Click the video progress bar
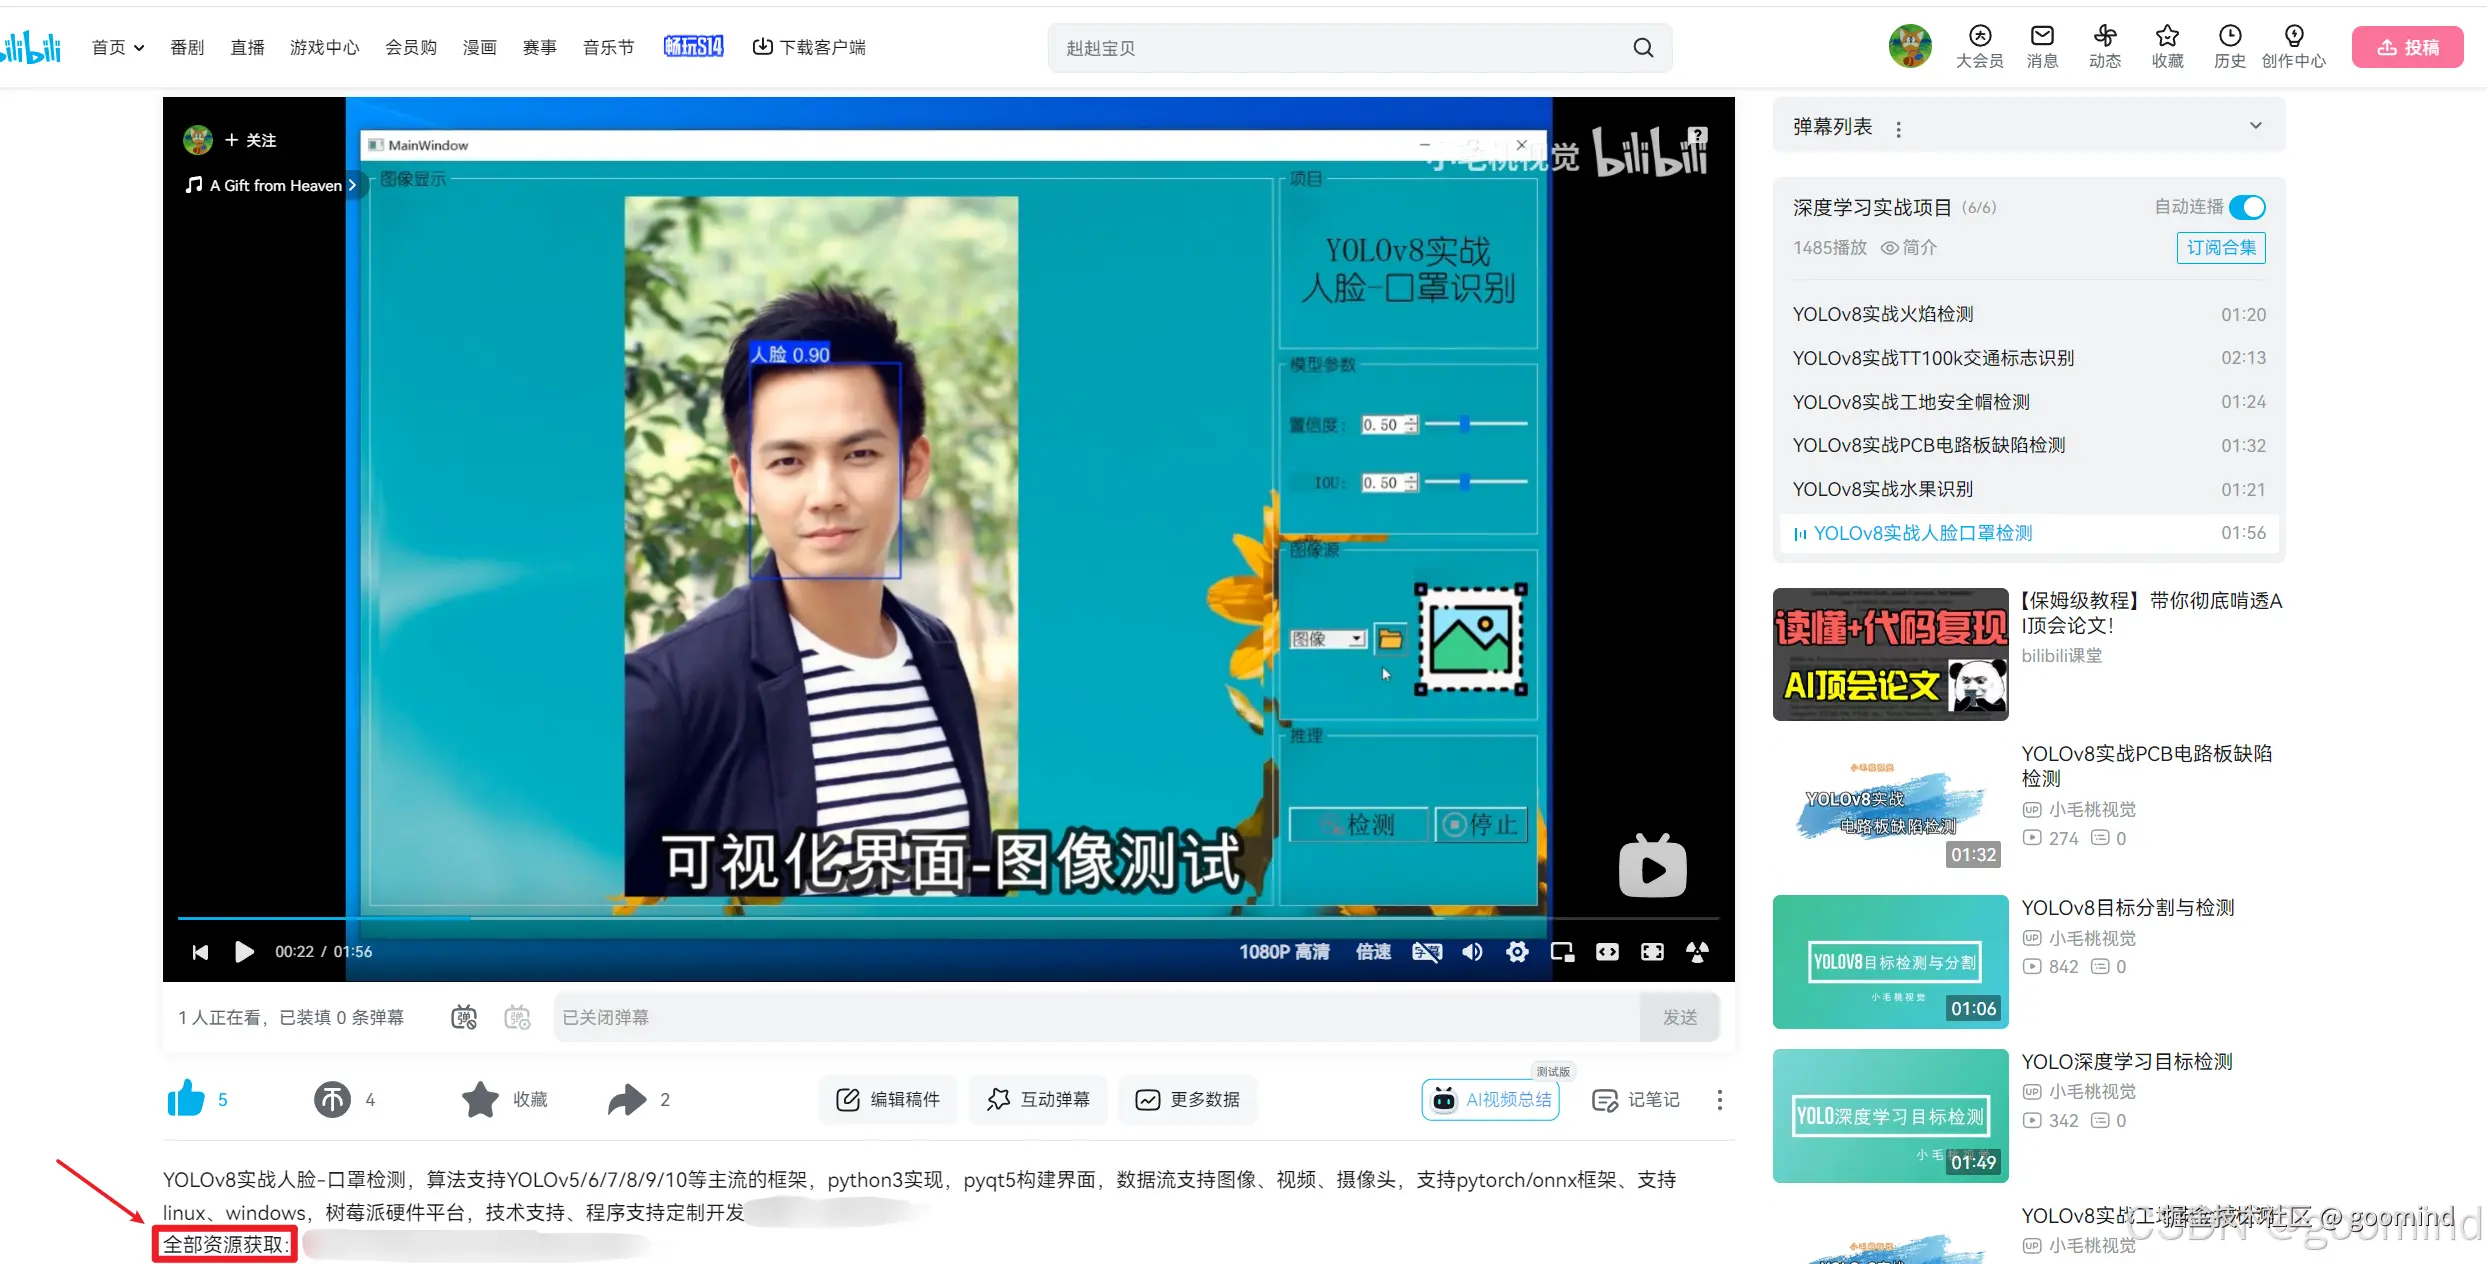The height and width of the screenshot is (1264, 2487). coord(948,917)
